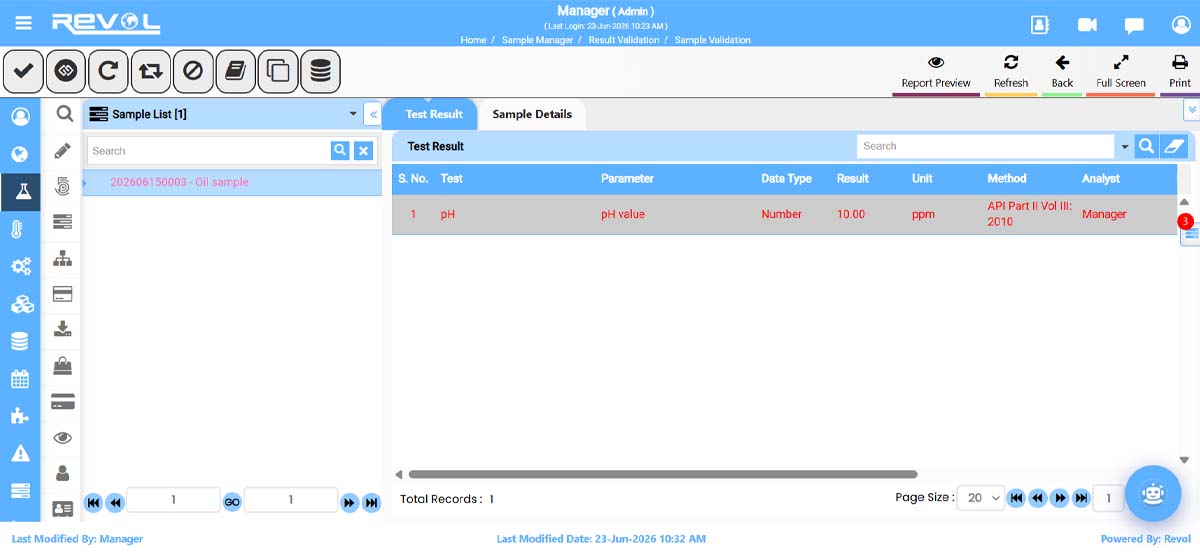Click the download tray icon in sub-sidebar
This screenshot has height=552, width=1200.
[63, 328]
